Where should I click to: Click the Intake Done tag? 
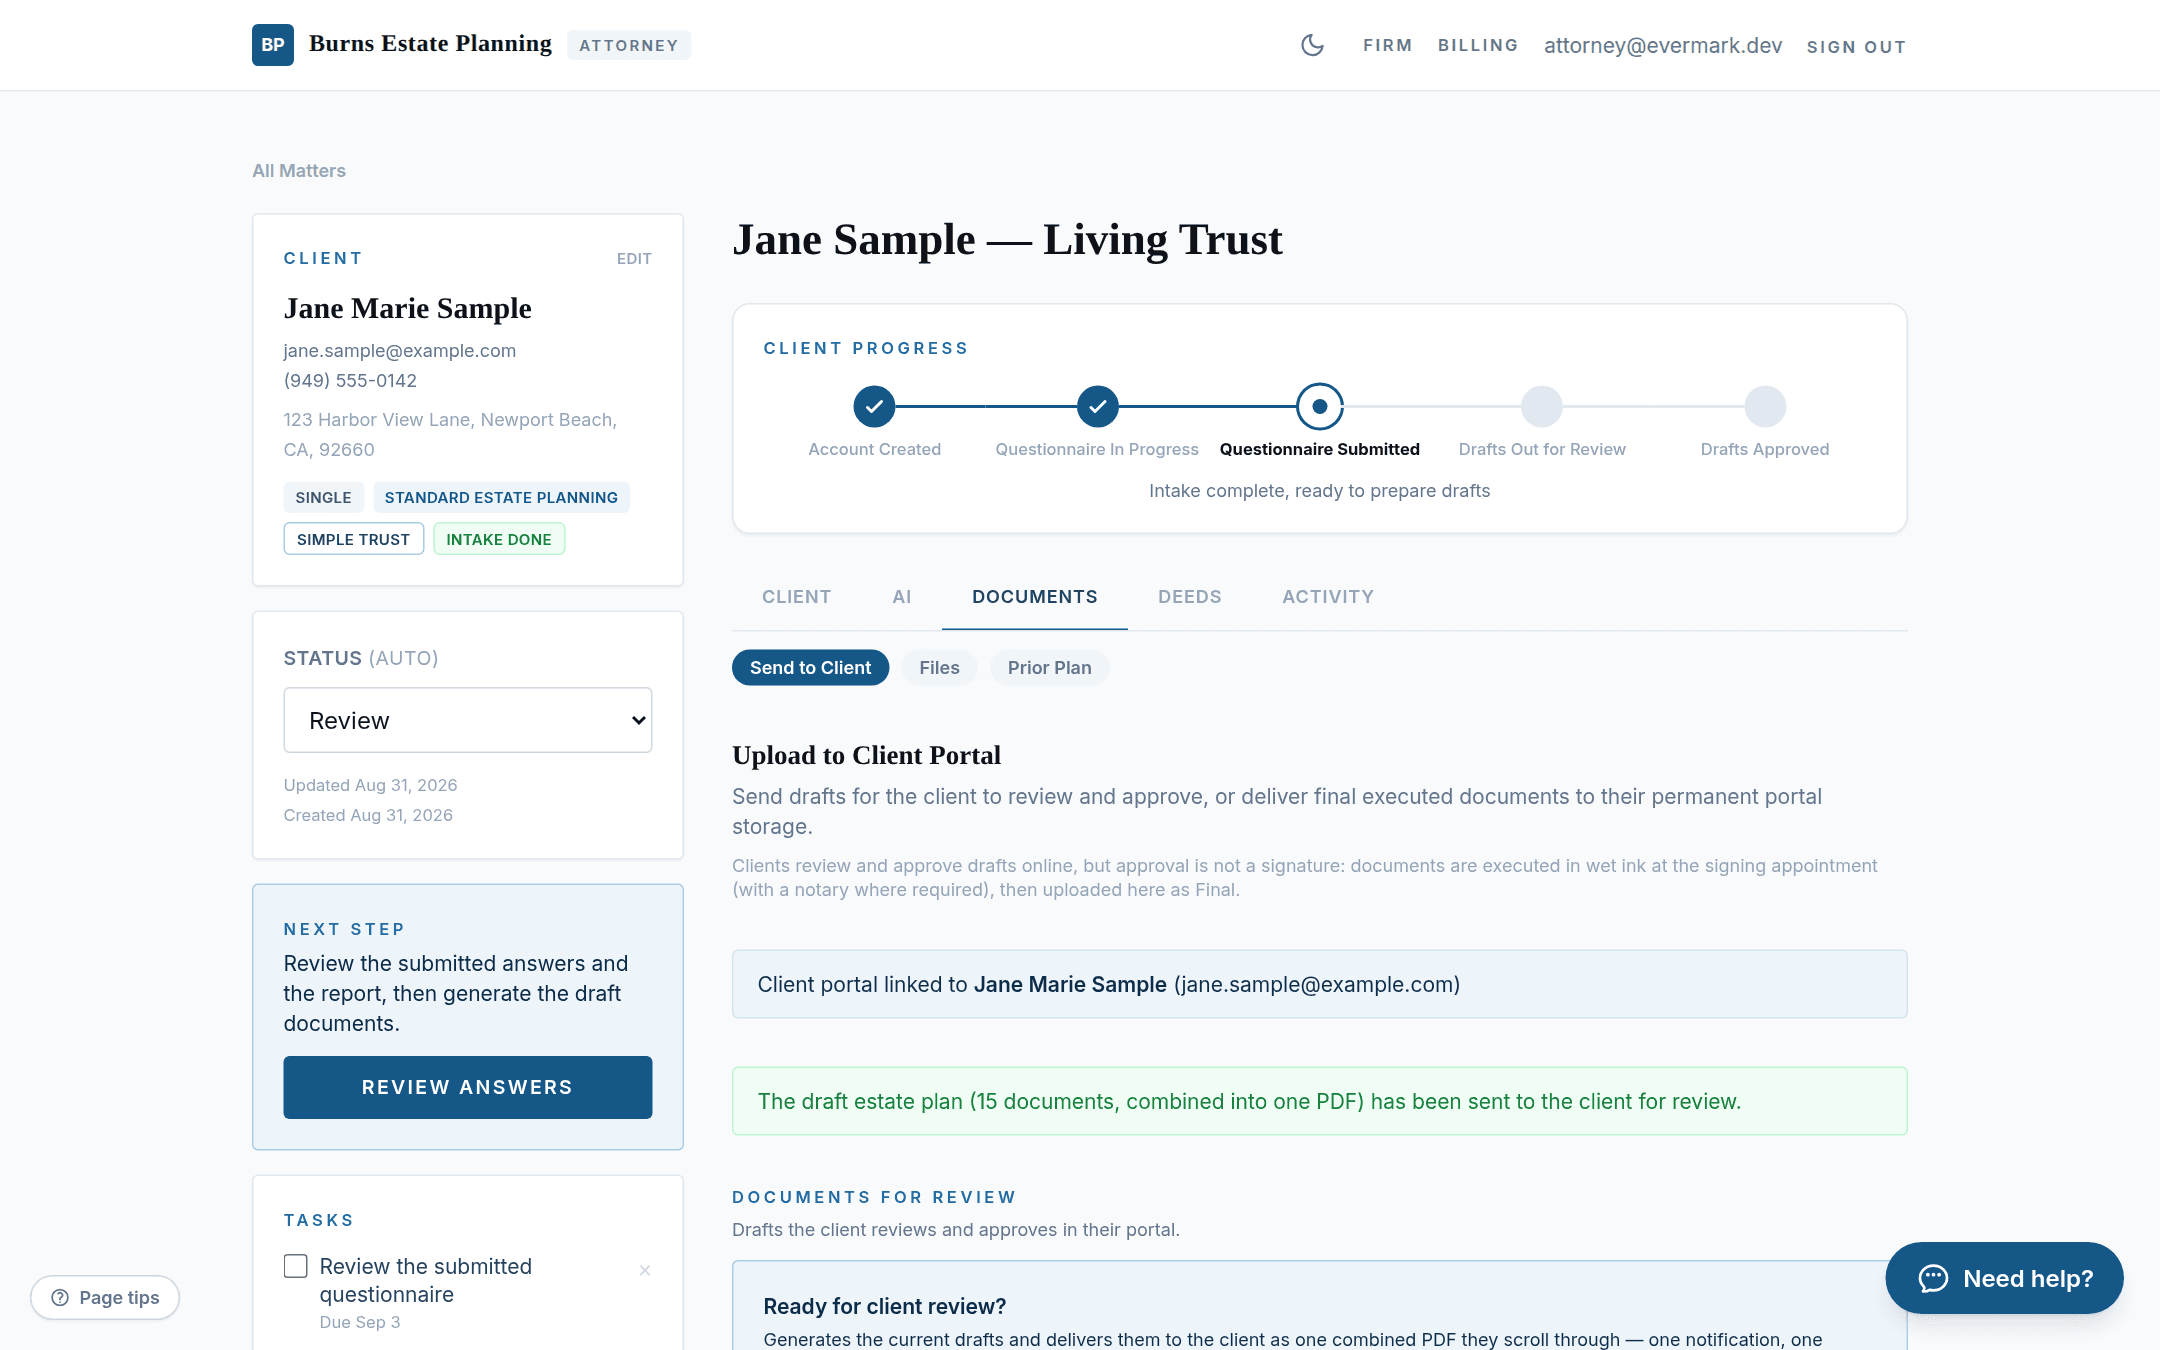point(499,539)
